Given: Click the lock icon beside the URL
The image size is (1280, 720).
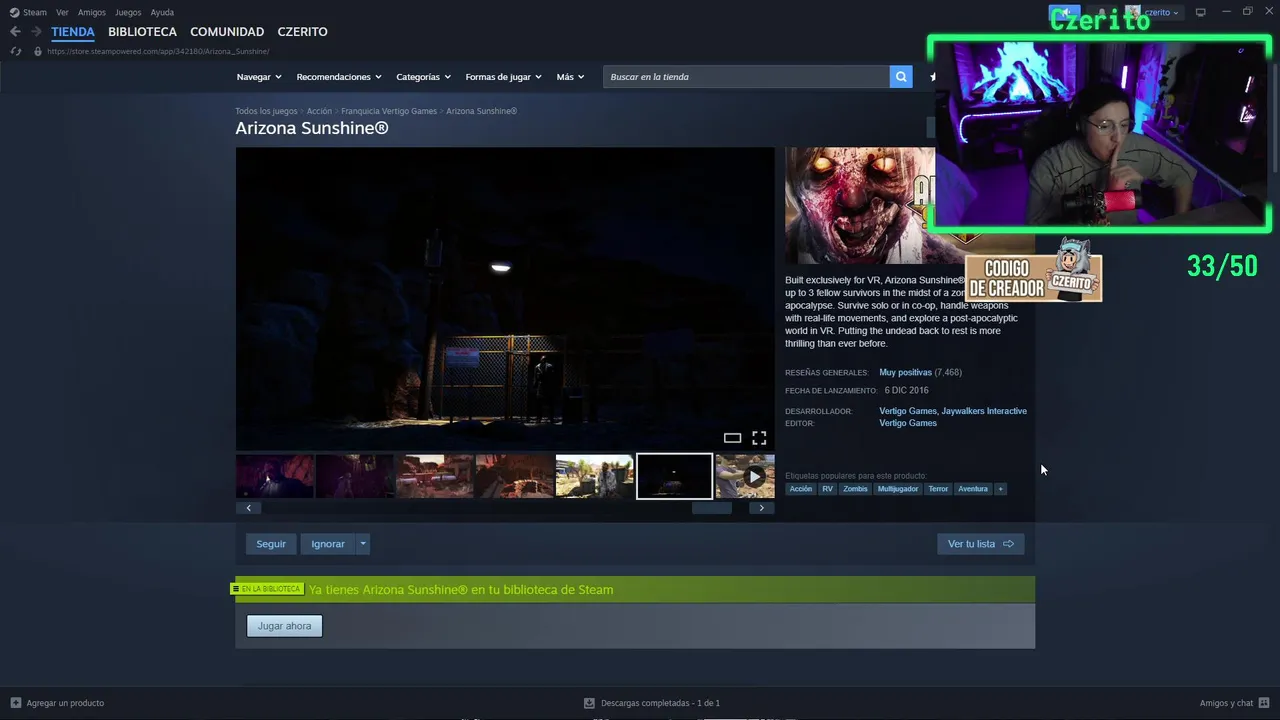Looking at the screenshot, I should [38, 51].
